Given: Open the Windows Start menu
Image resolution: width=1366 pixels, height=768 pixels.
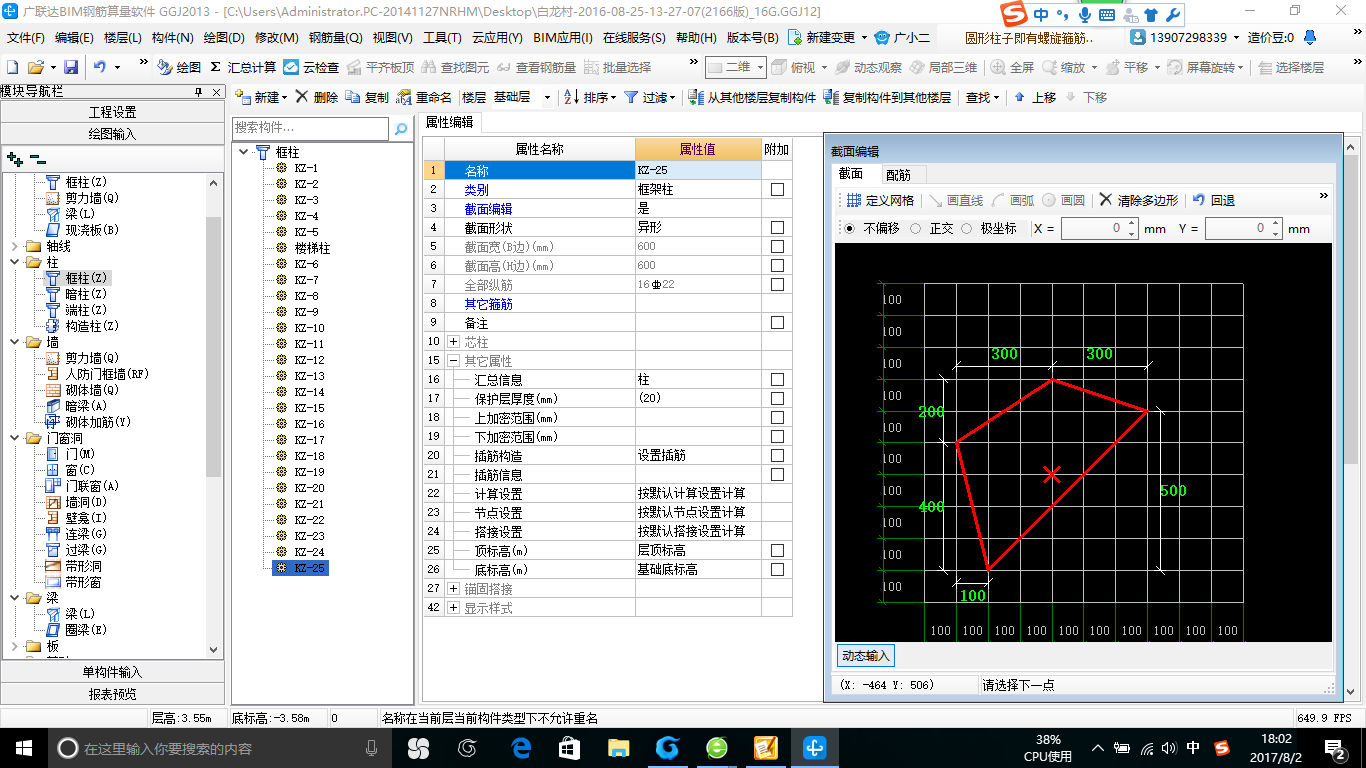Looking at the screenshot, I should point(23,747).
